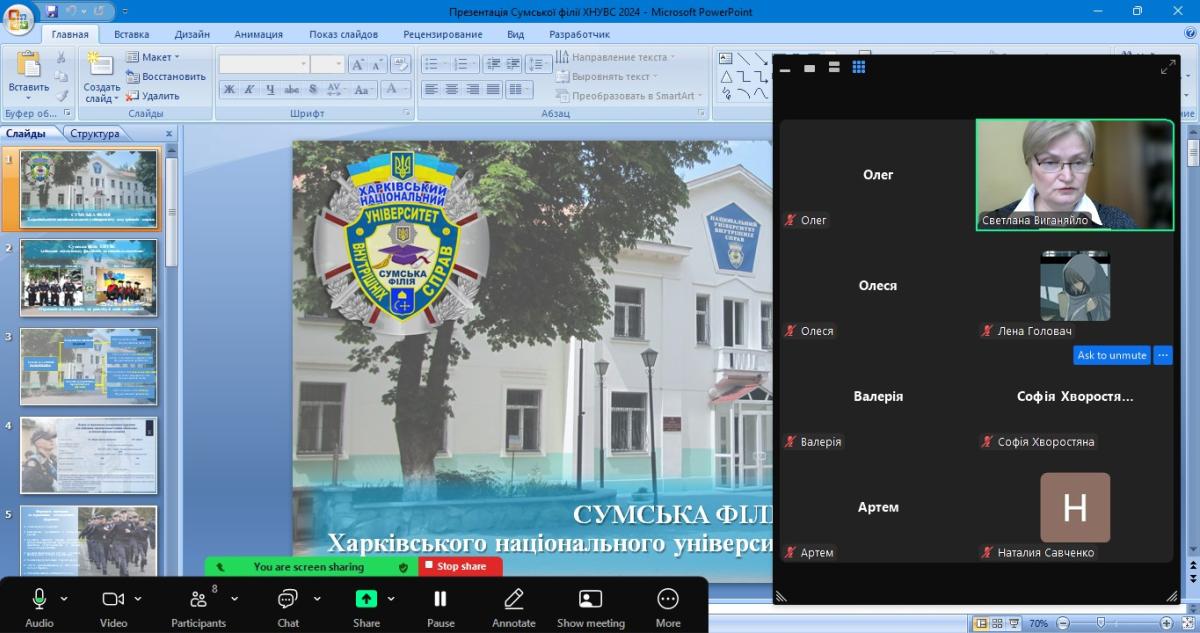Open the Структура tab in the slide pane

tap(95, 134)
